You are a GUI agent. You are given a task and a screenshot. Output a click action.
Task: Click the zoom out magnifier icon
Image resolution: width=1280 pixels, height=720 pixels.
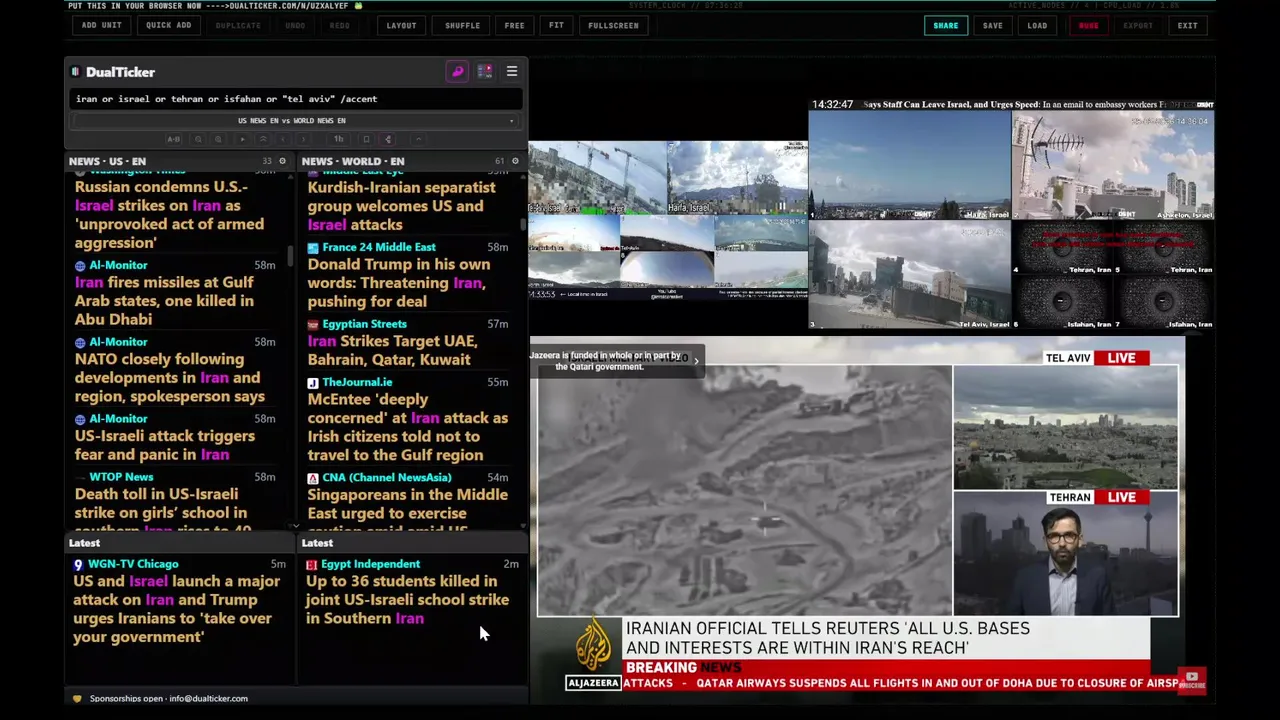click(x=198, y=139)
